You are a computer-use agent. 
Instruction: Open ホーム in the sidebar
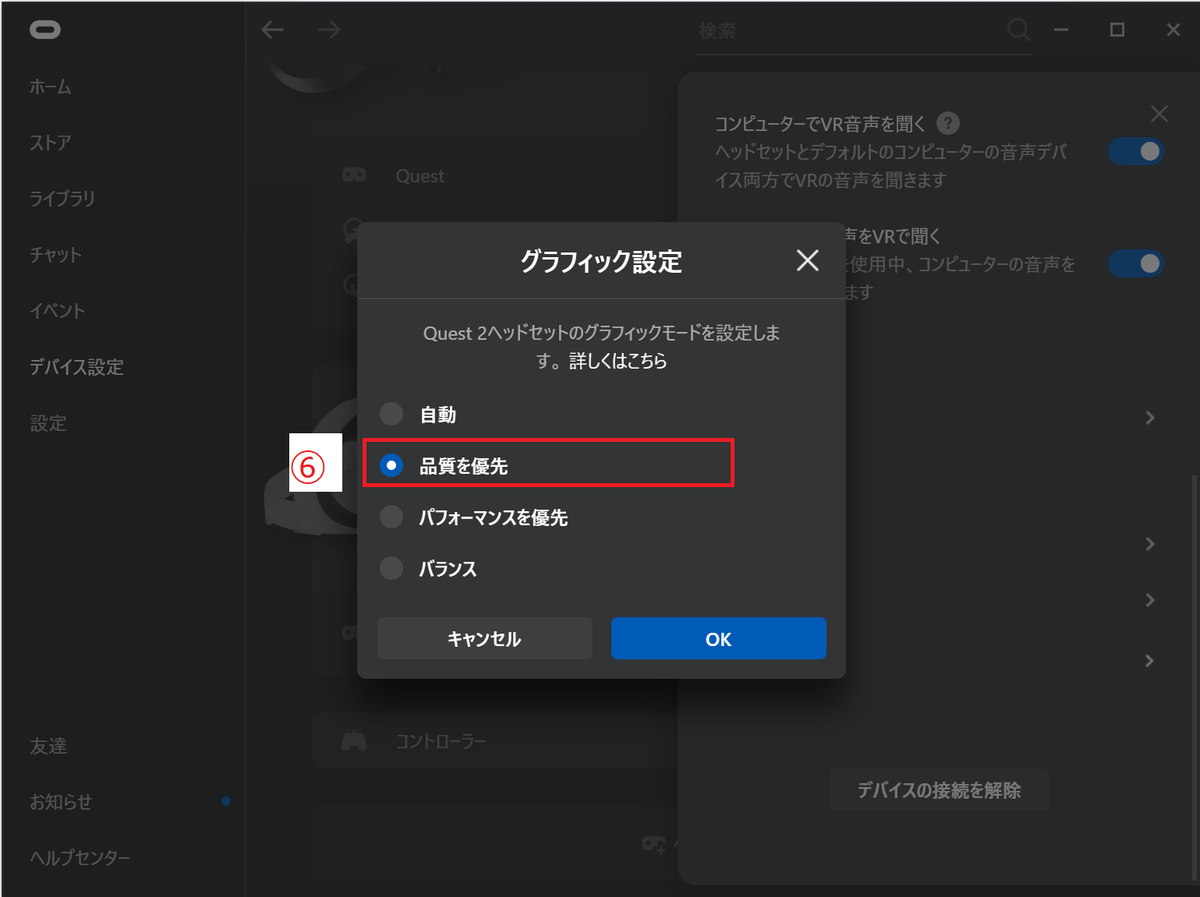click(50, 87)
